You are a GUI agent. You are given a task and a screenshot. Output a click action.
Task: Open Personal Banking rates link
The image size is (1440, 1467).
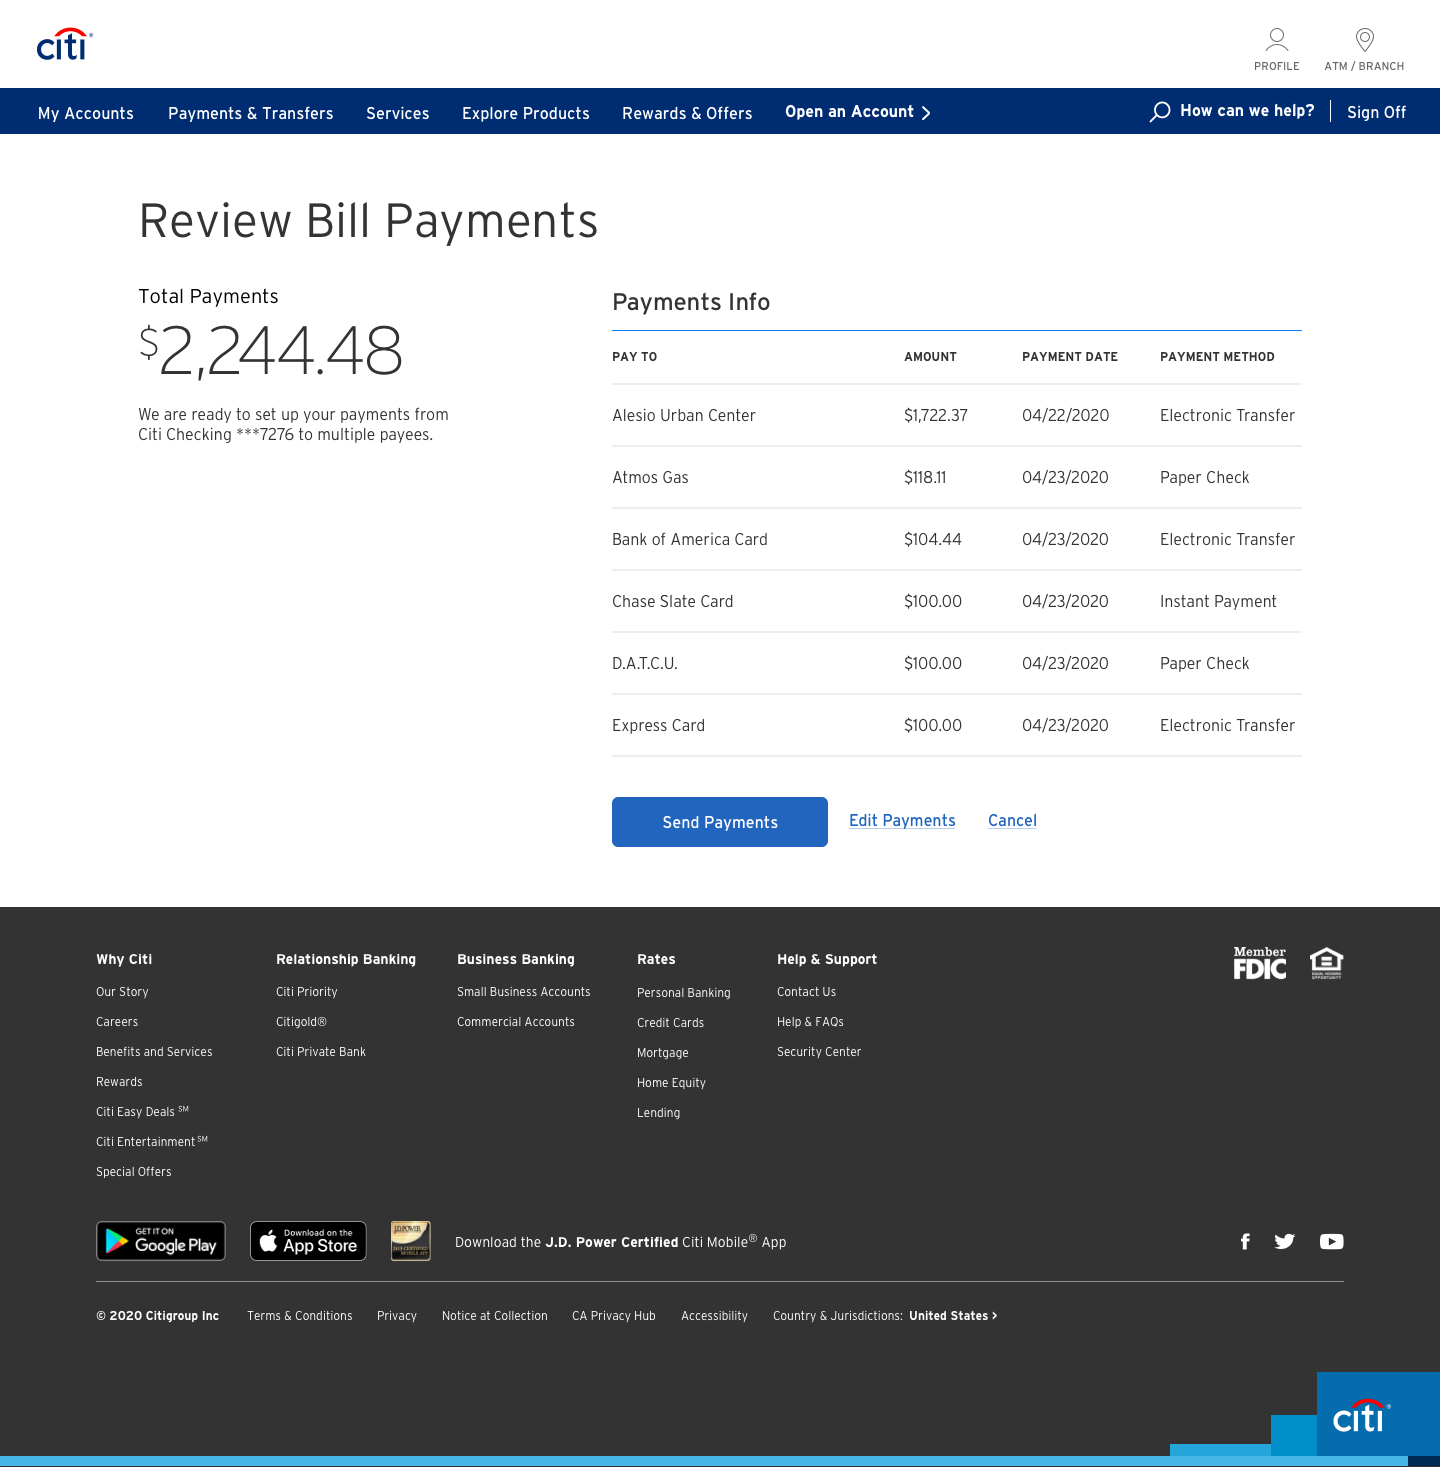point(684,993)
